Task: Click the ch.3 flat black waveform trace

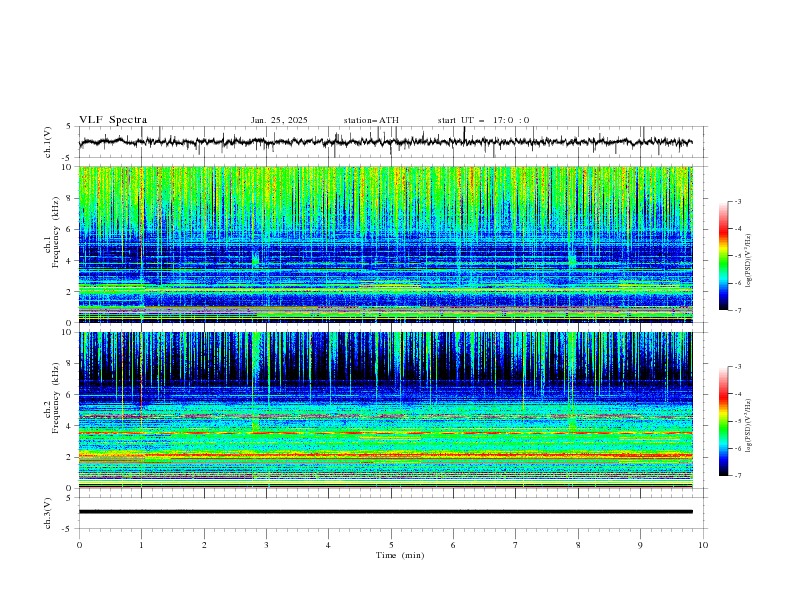Action: coord(385,512)
